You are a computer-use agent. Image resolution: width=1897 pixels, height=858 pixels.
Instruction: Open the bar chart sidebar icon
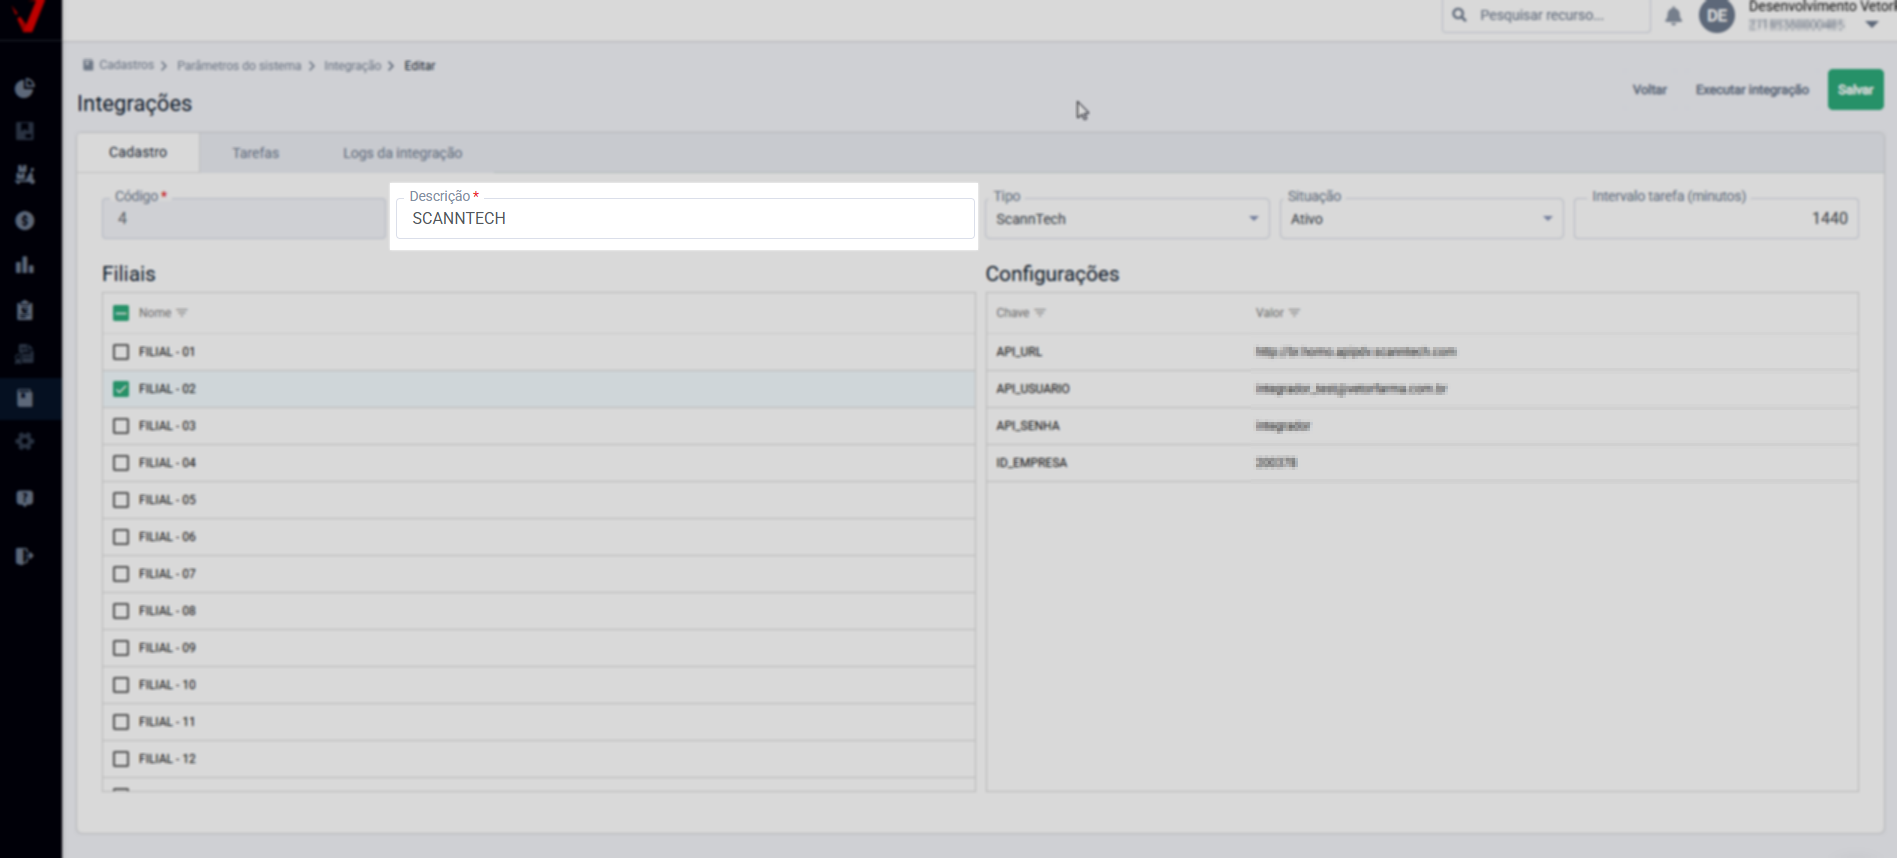point(25,265)
